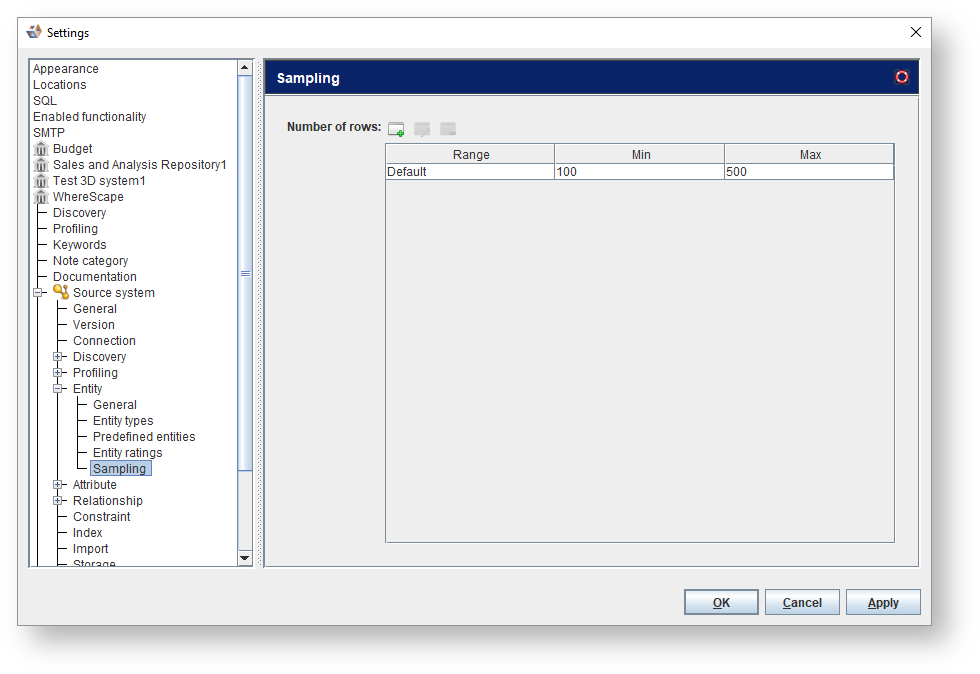This screenshot has height=674, width=980.
Task: Open Documentation settings
Action: tap(94, 276)
